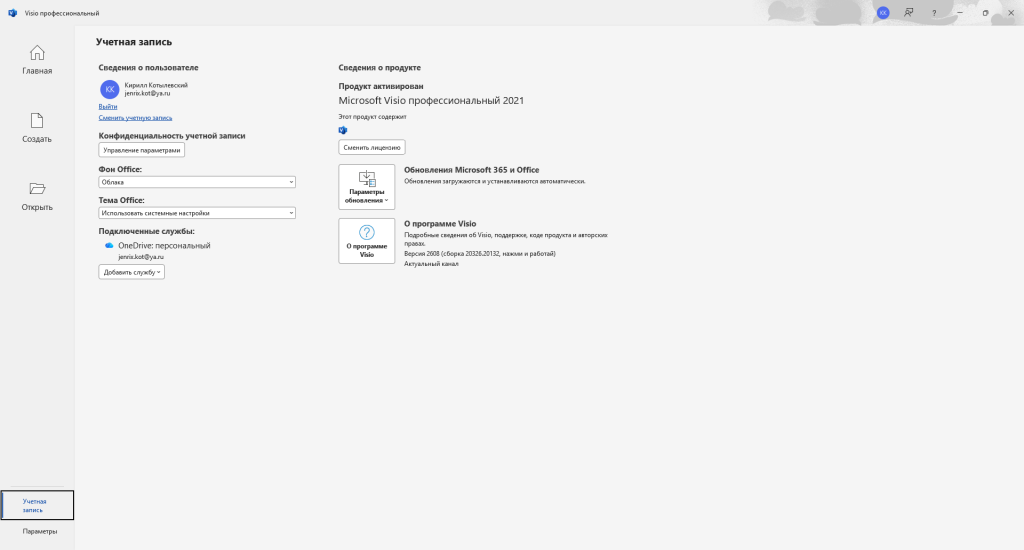Viewport: 1024px width, 550px height.
Task: Click the OneDrive cloud icon
Action: 109,246
